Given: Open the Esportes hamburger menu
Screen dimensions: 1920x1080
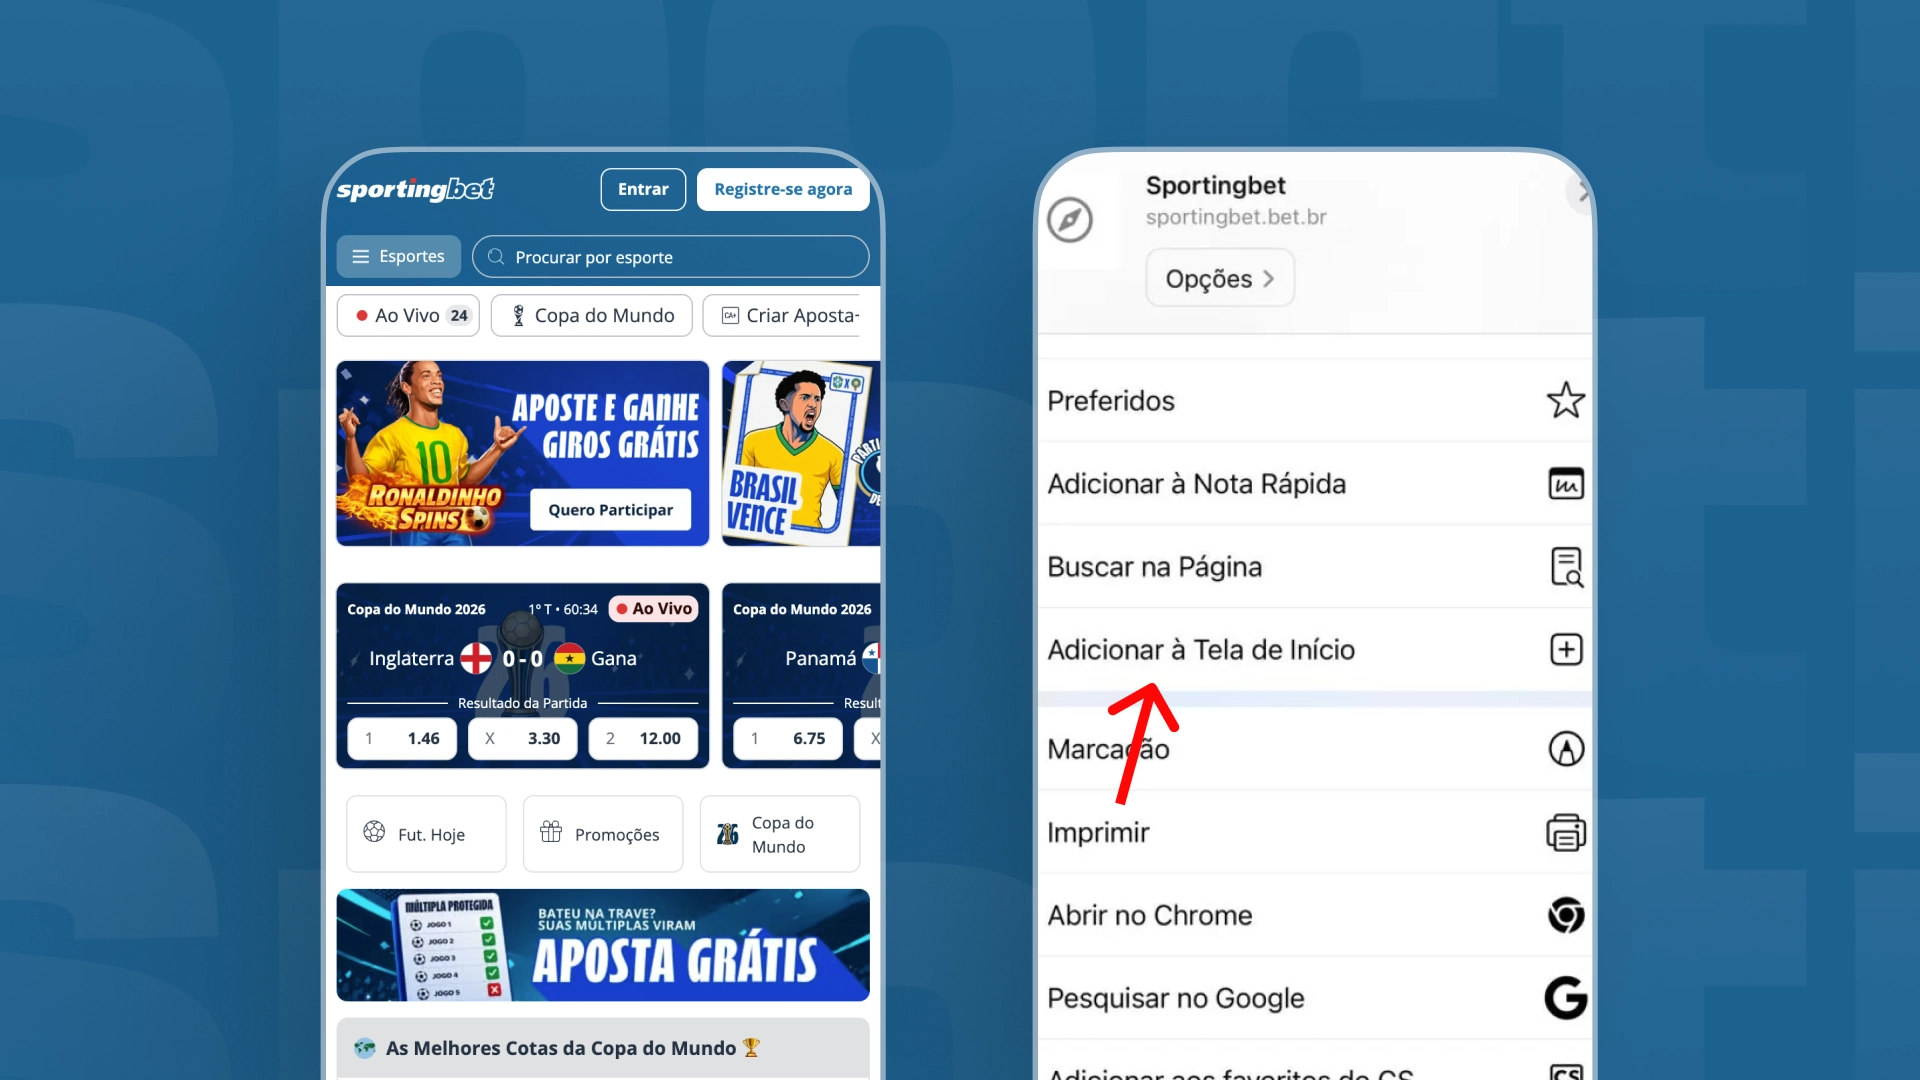Looking at the screenshot, I should tap(398, 256).
